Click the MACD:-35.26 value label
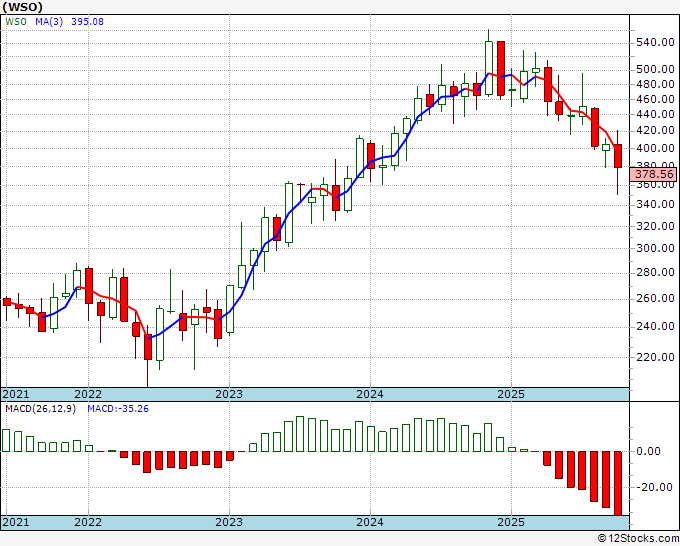Screen dimensions: 680x546 click(118, 409)
